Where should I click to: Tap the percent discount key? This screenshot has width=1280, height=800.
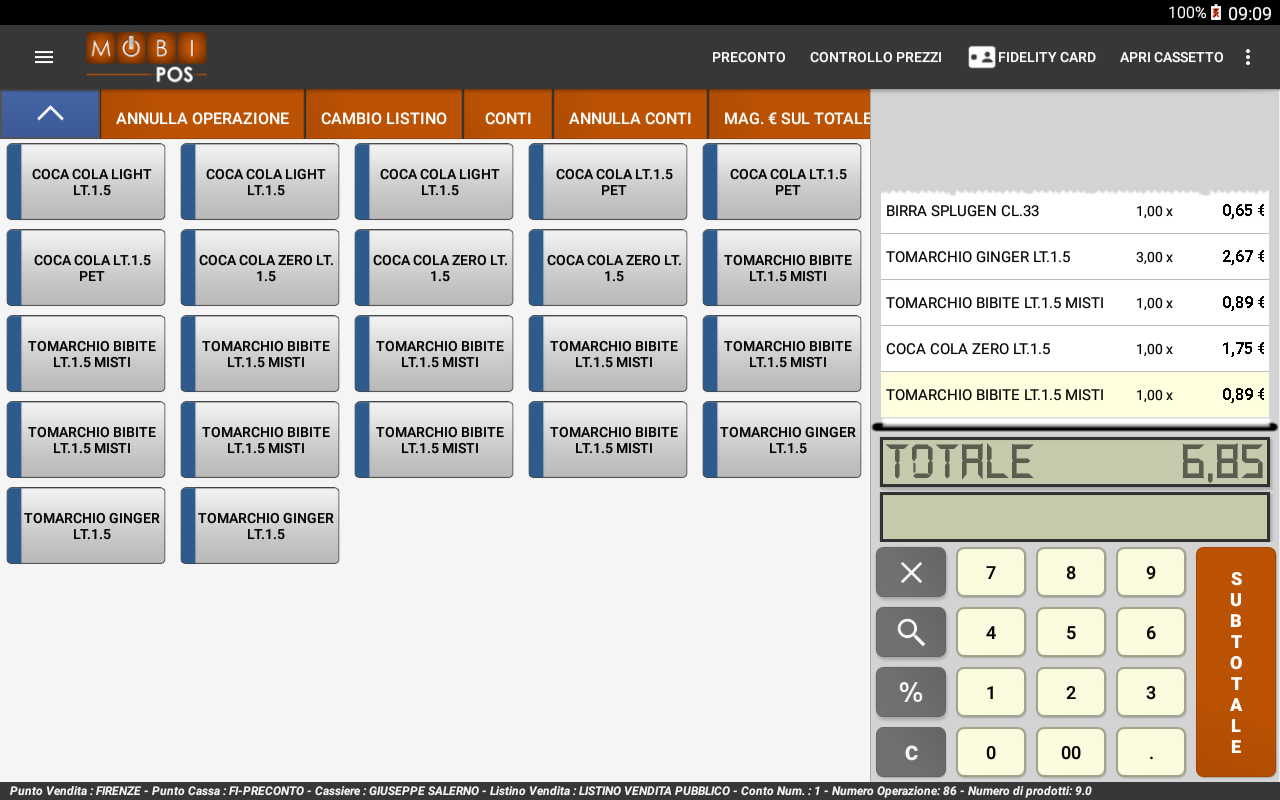point(911,692)
